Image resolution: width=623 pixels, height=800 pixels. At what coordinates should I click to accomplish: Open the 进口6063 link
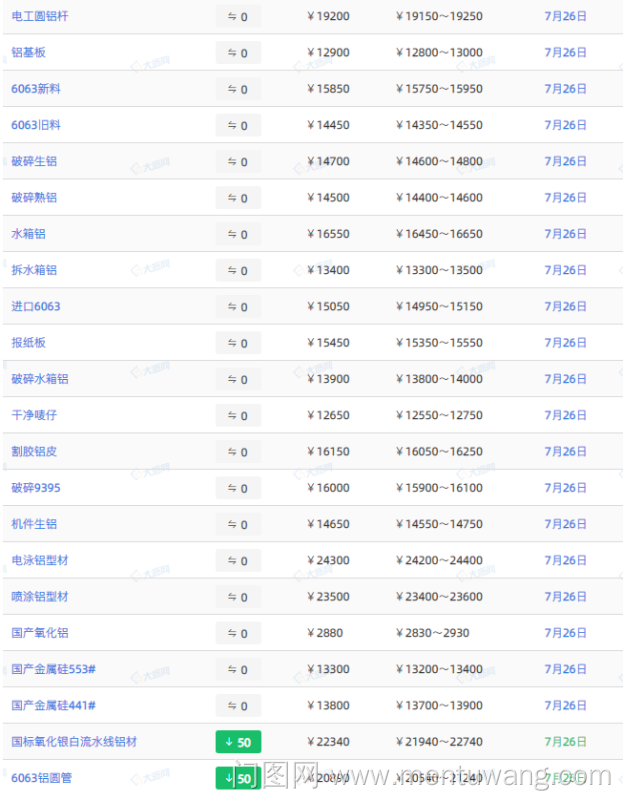click(x=36, y=306)
